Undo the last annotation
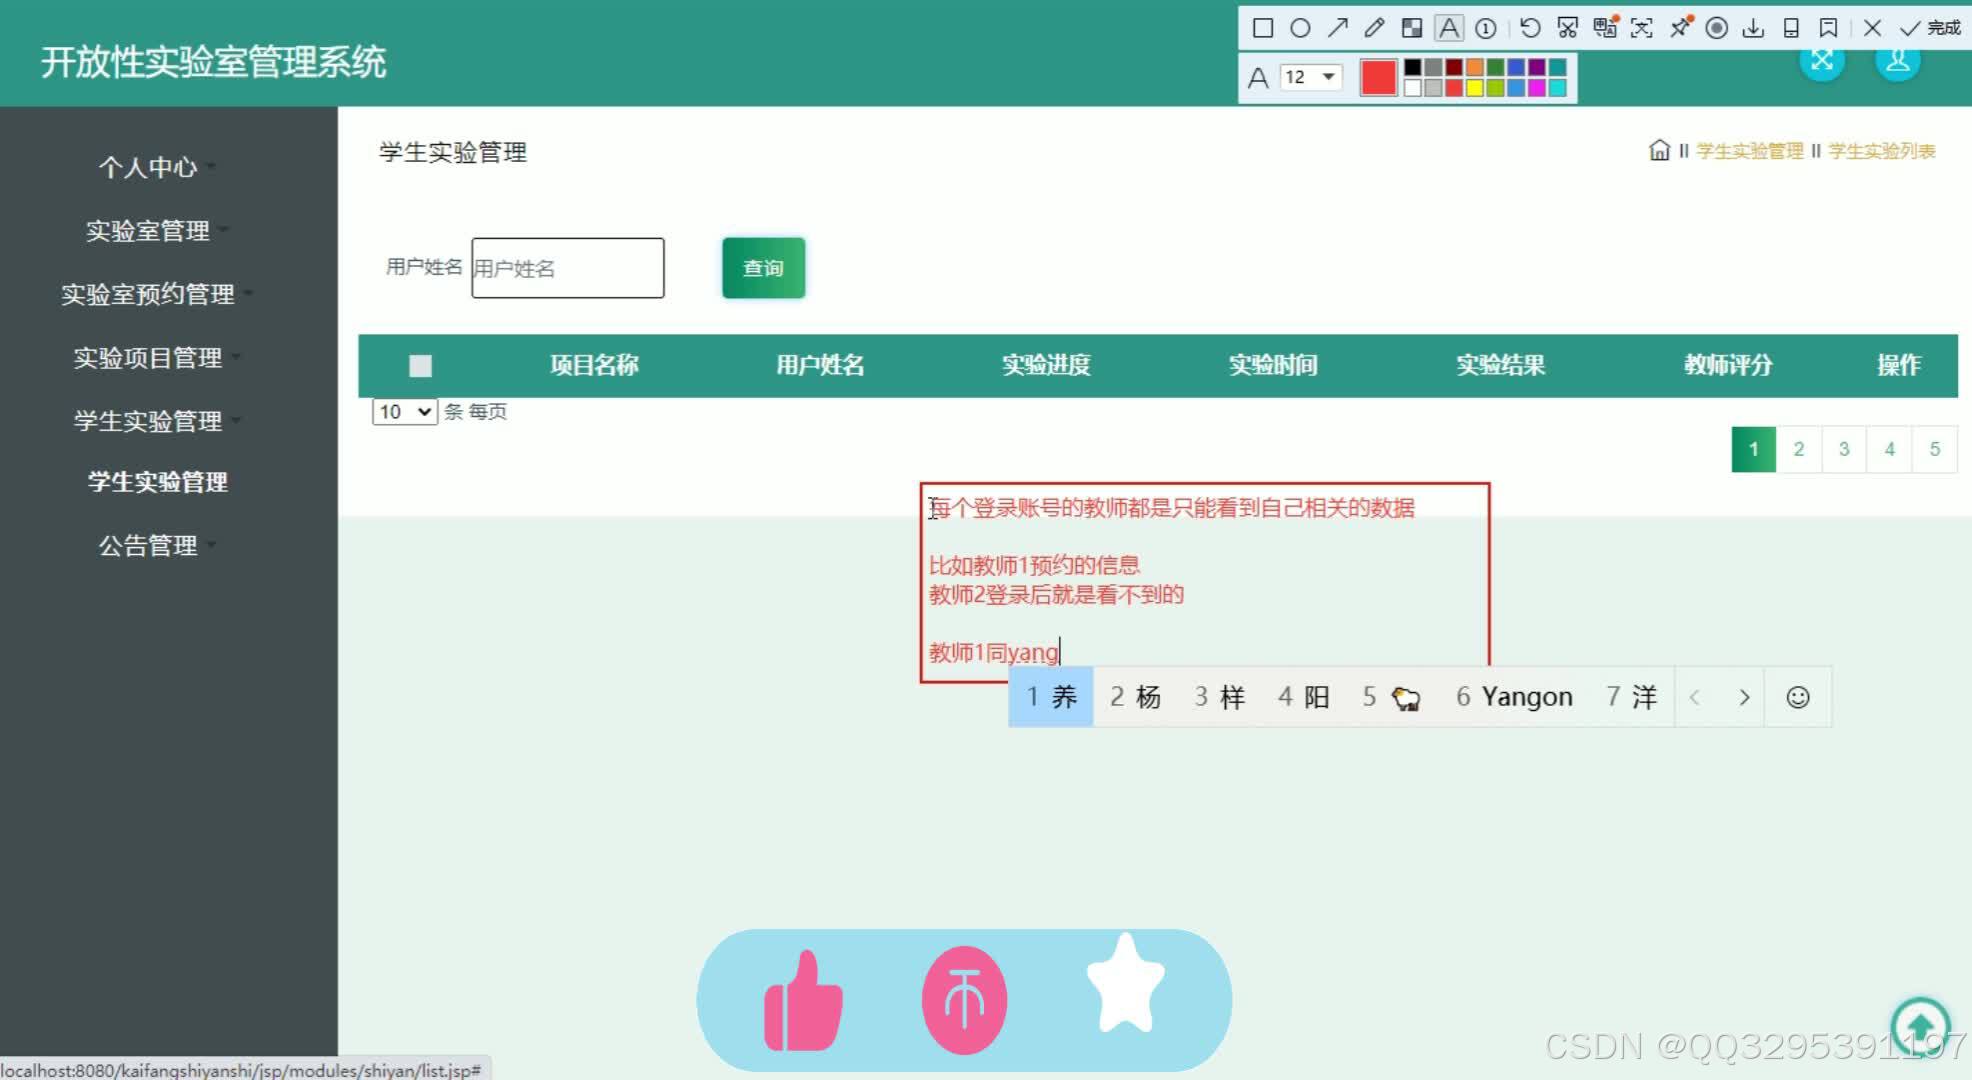 point(1530,28)
